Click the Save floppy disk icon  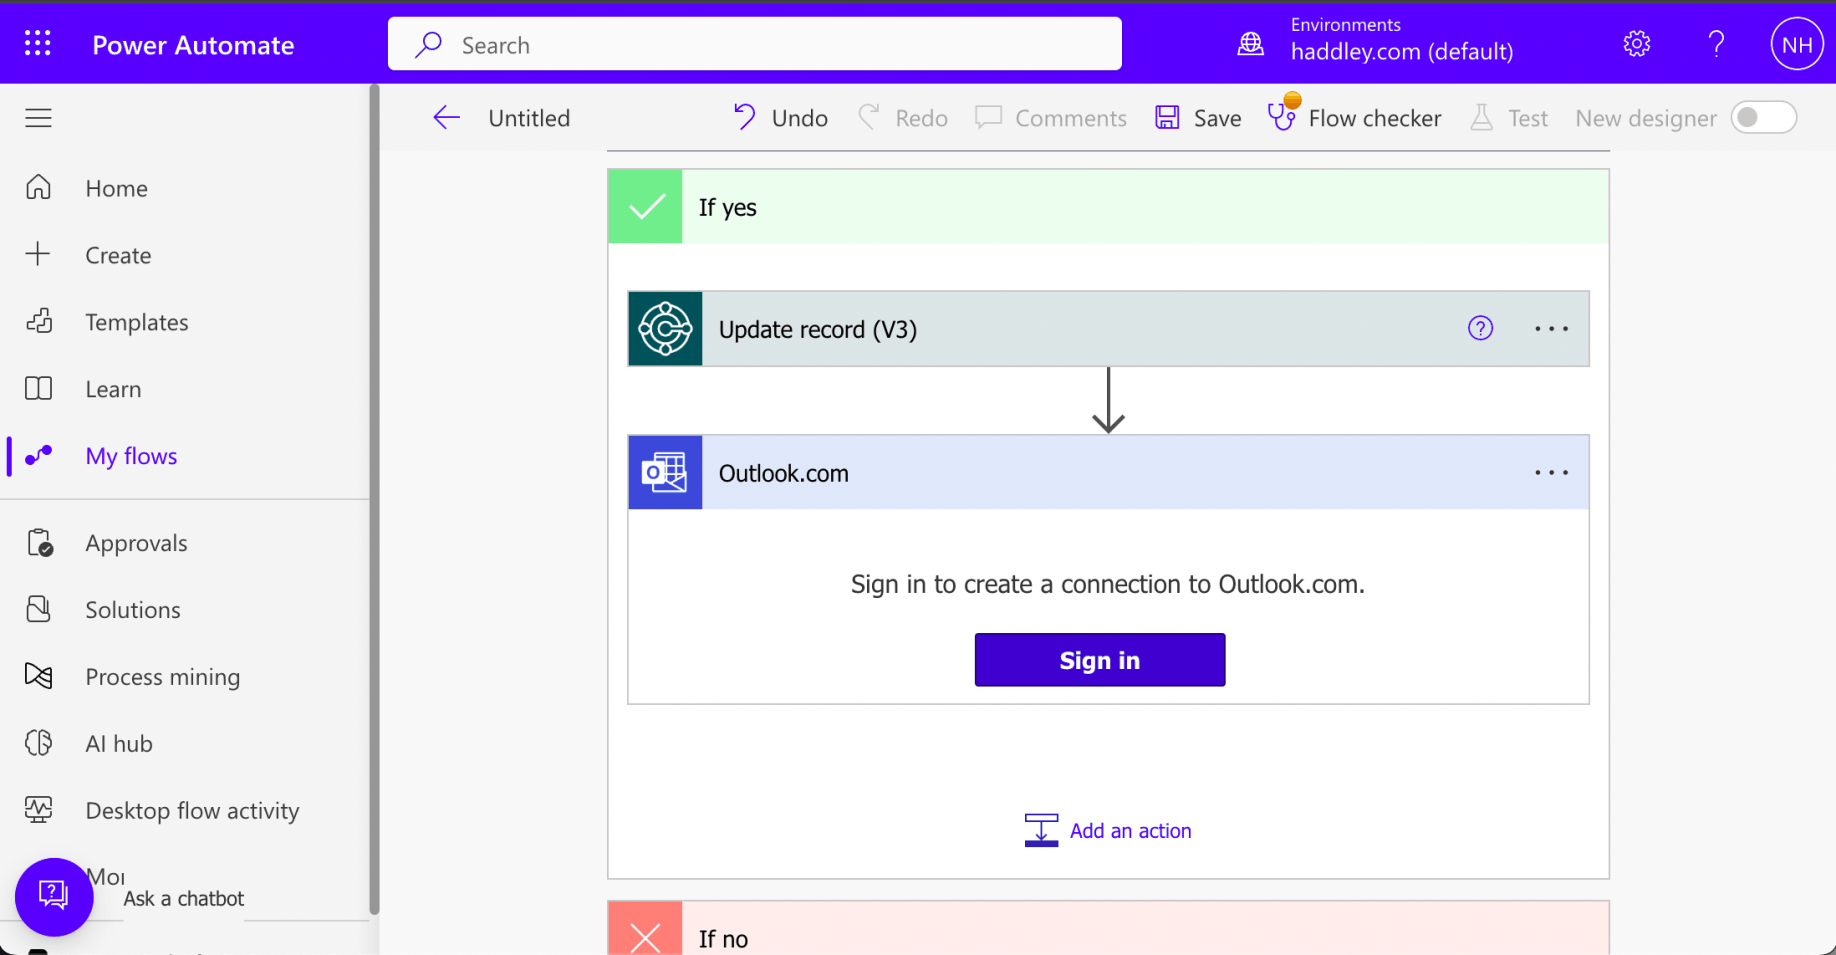[x=1167, y=118]
